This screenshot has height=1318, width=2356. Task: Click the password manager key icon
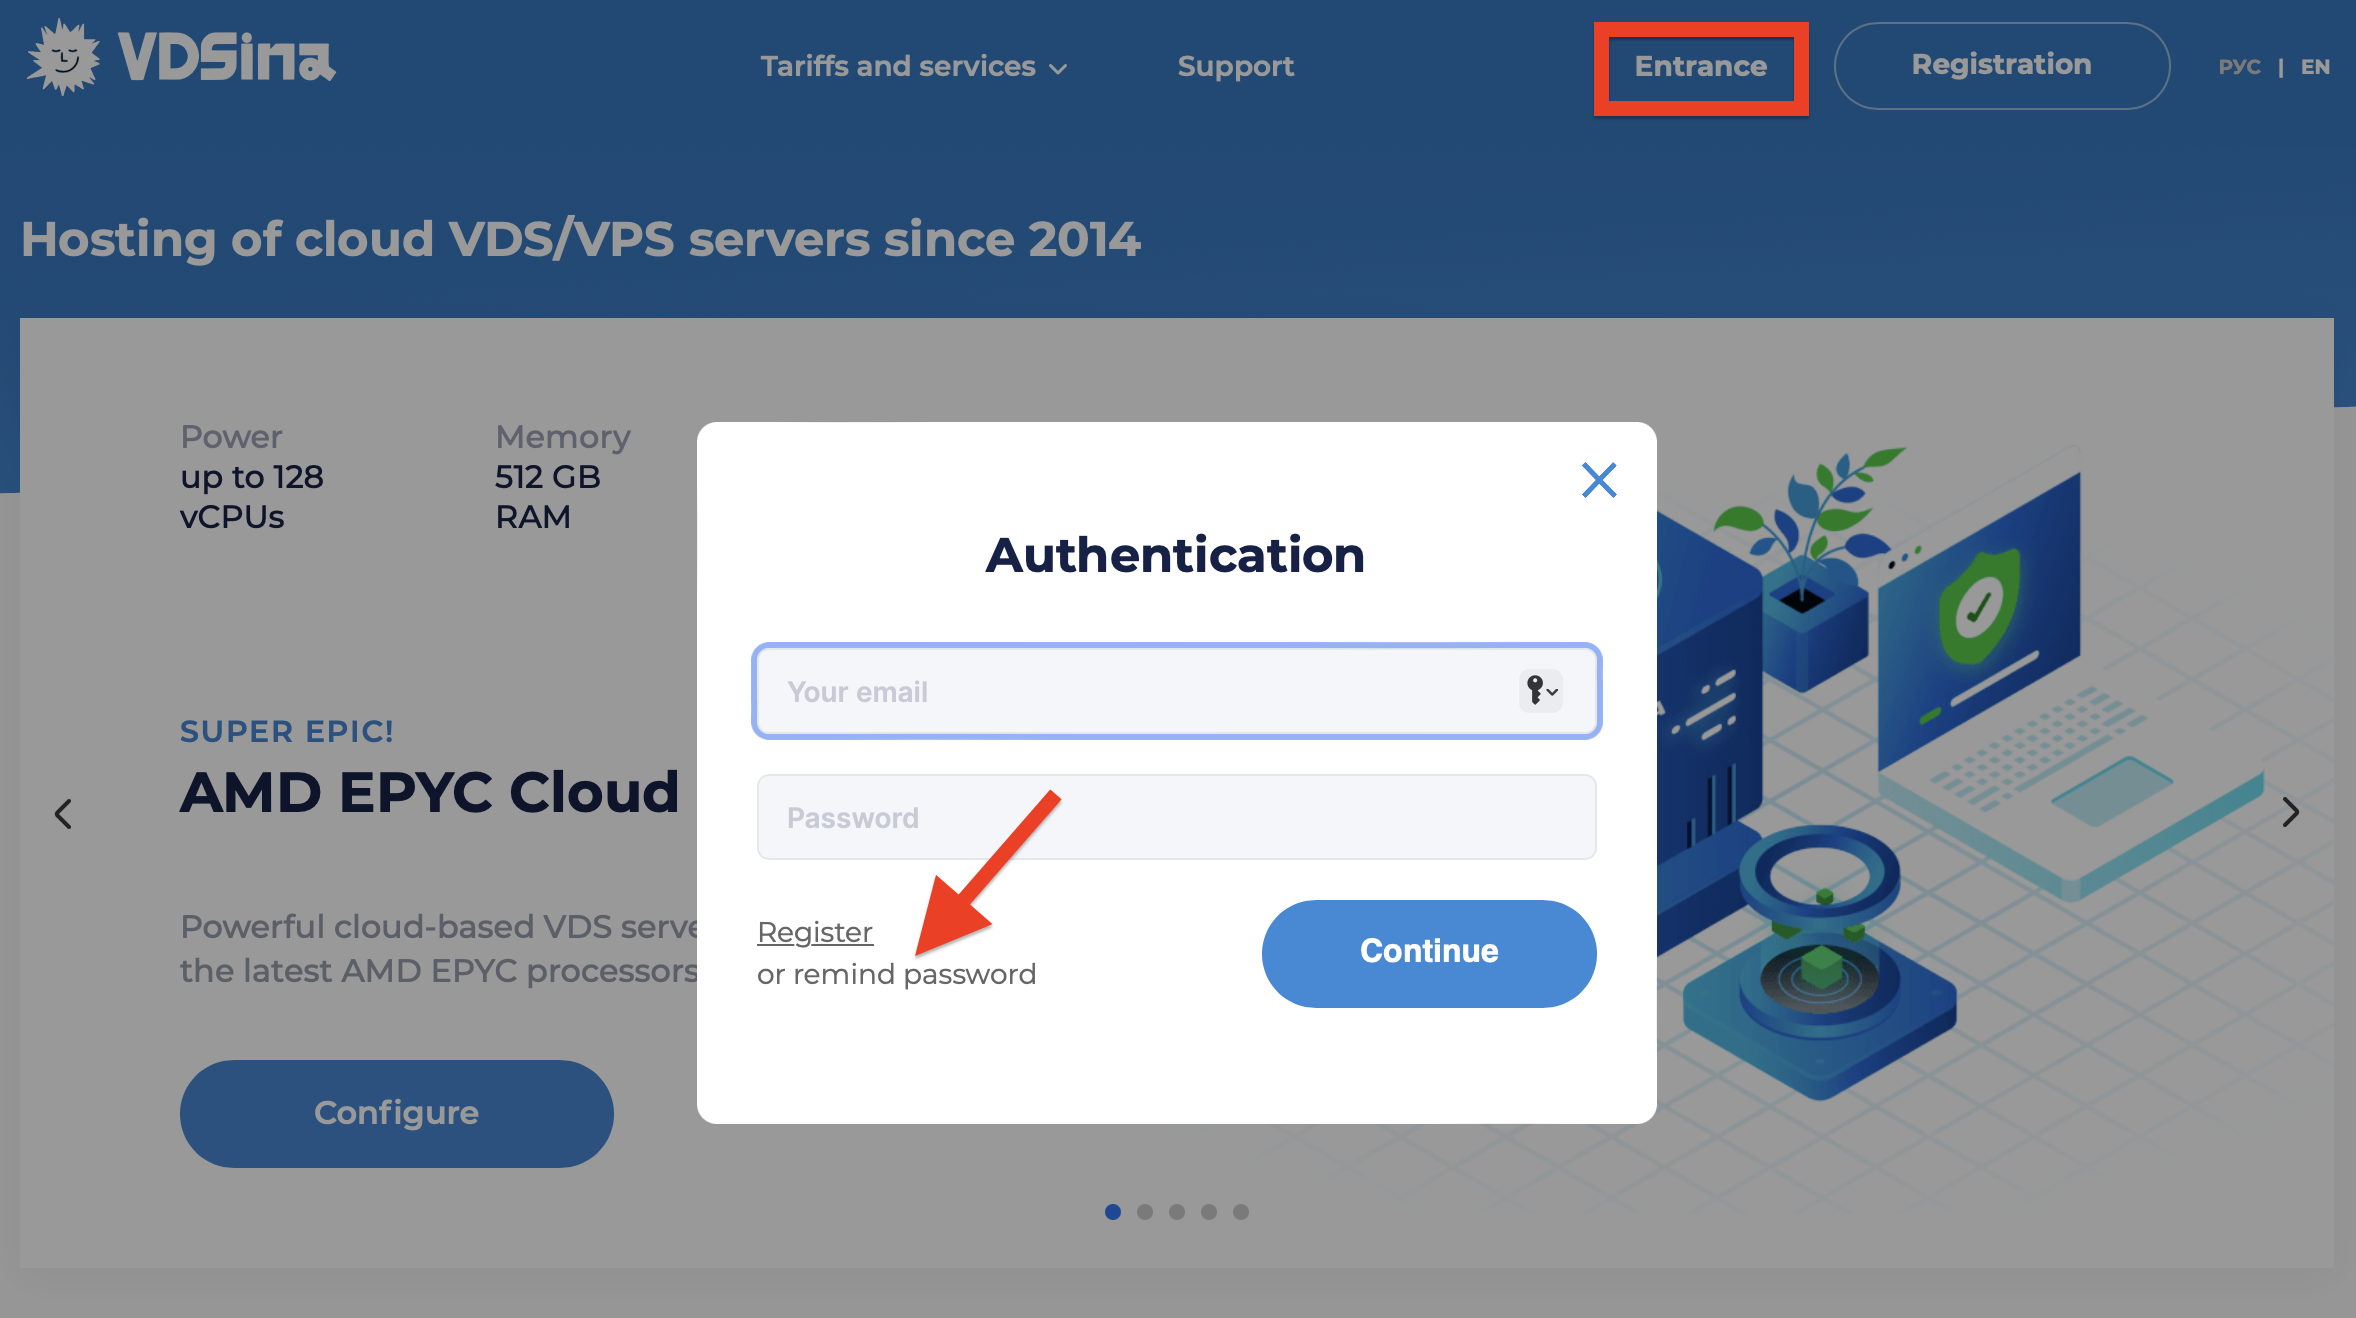tap(1540, 691)
